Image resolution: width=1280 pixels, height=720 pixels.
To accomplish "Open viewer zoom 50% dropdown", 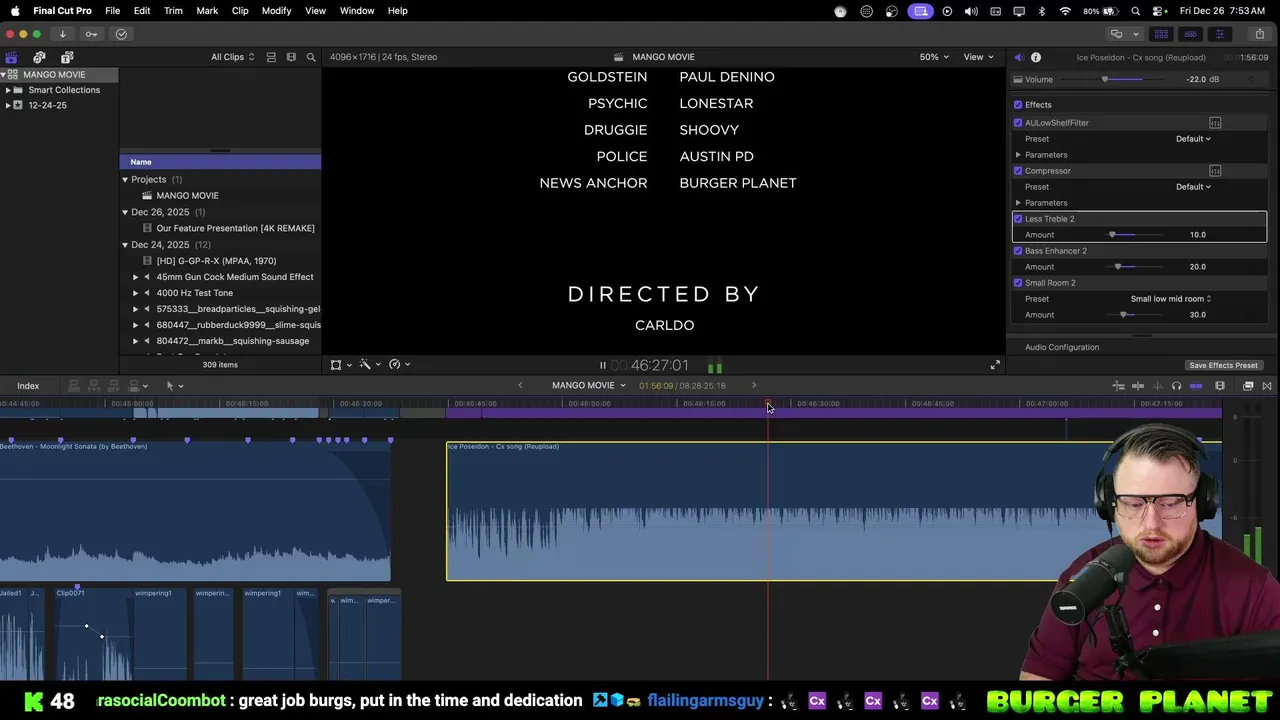I will pyautogui.click(x=934, y=57).
